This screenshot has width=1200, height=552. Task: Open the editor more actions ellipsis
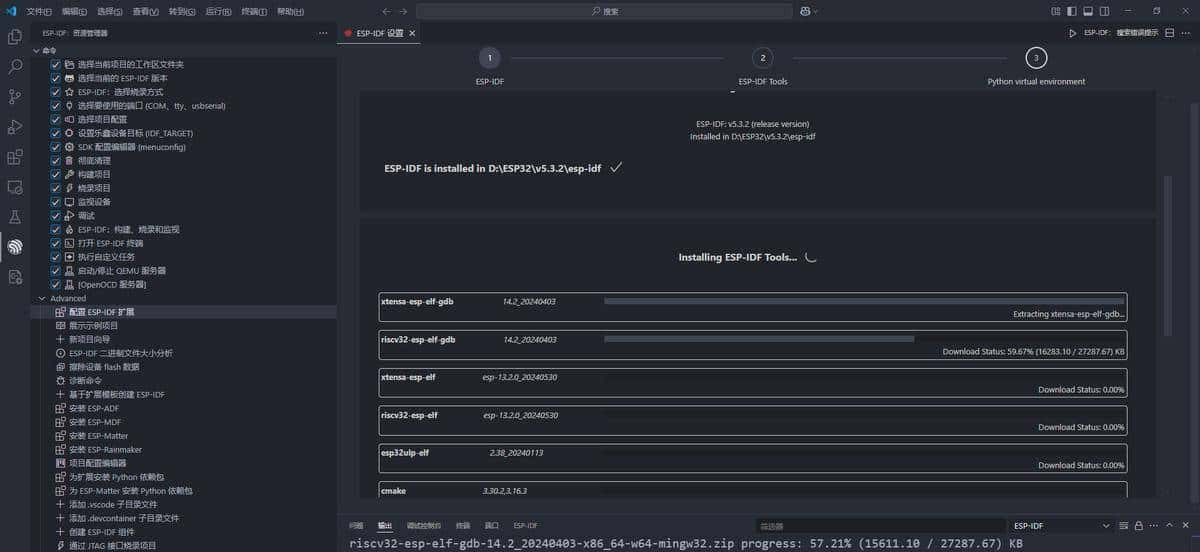pos(1187,33)
